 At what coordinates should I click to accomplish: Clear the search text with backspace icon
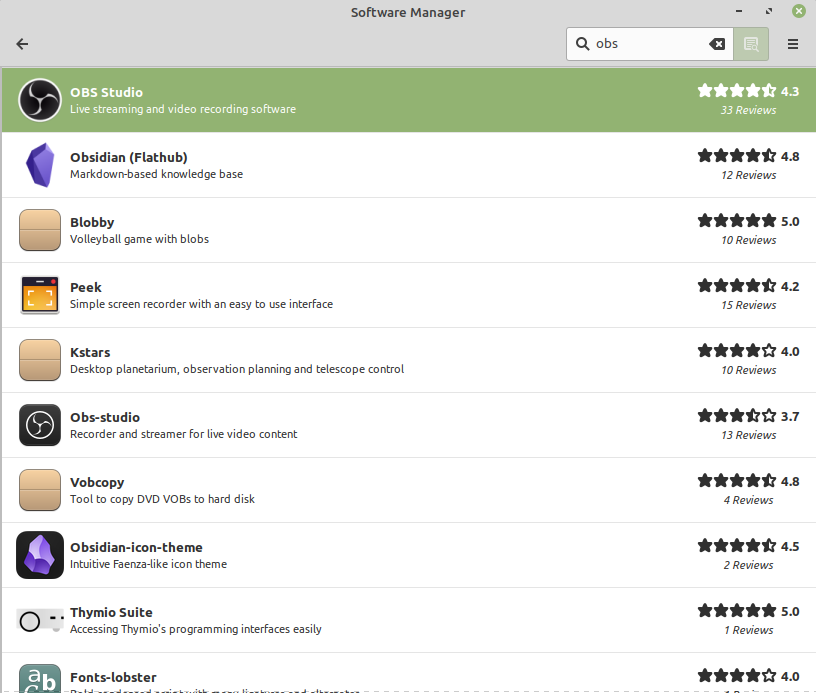click(x=717, y=44)
